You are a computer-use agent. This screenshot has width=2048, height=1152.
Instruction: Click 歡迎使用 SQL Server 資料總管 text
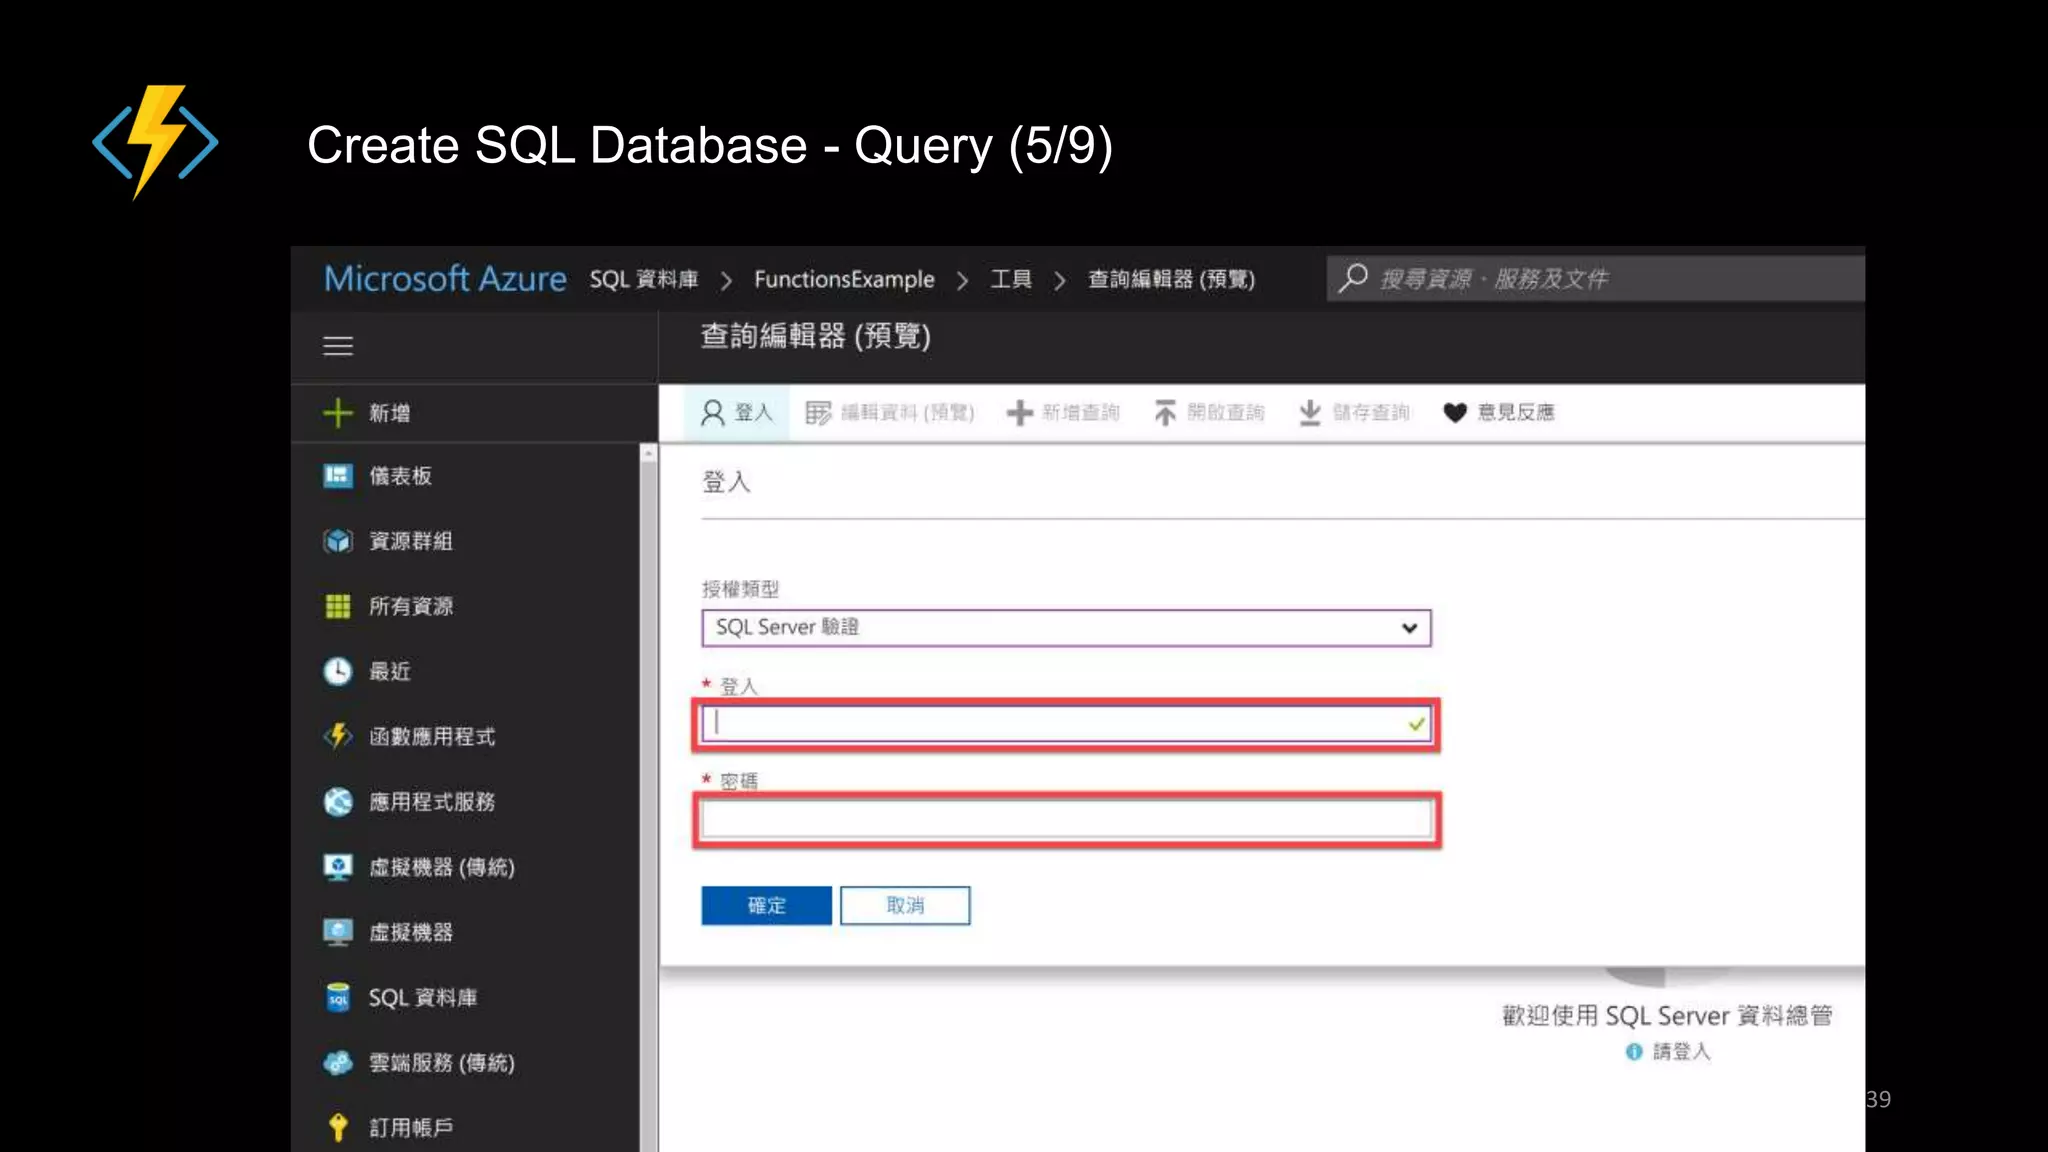coord(1667,1015)
